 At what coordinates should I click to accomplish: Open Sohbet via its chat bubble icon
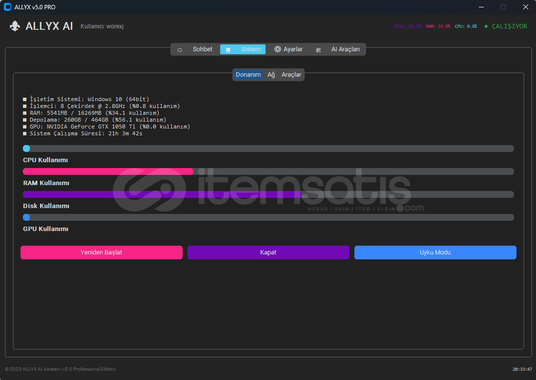pos(179,50)
